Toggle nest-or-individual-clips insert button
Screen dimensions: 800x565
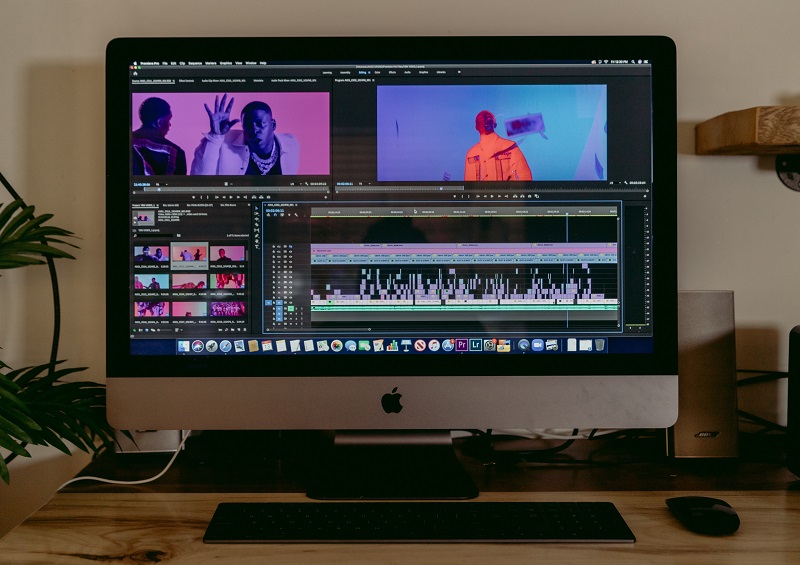coord(268,215)
